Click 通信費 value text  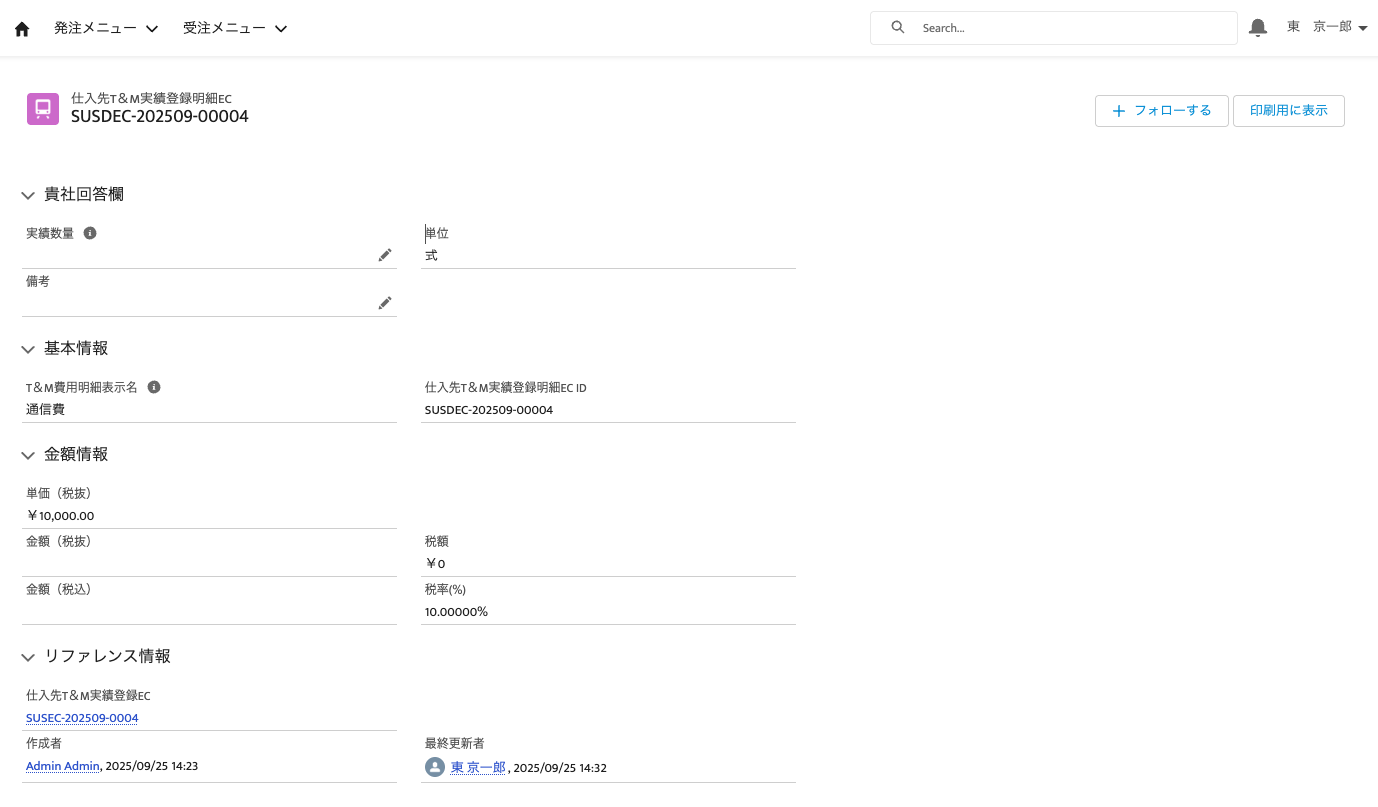tap(45, 409)
